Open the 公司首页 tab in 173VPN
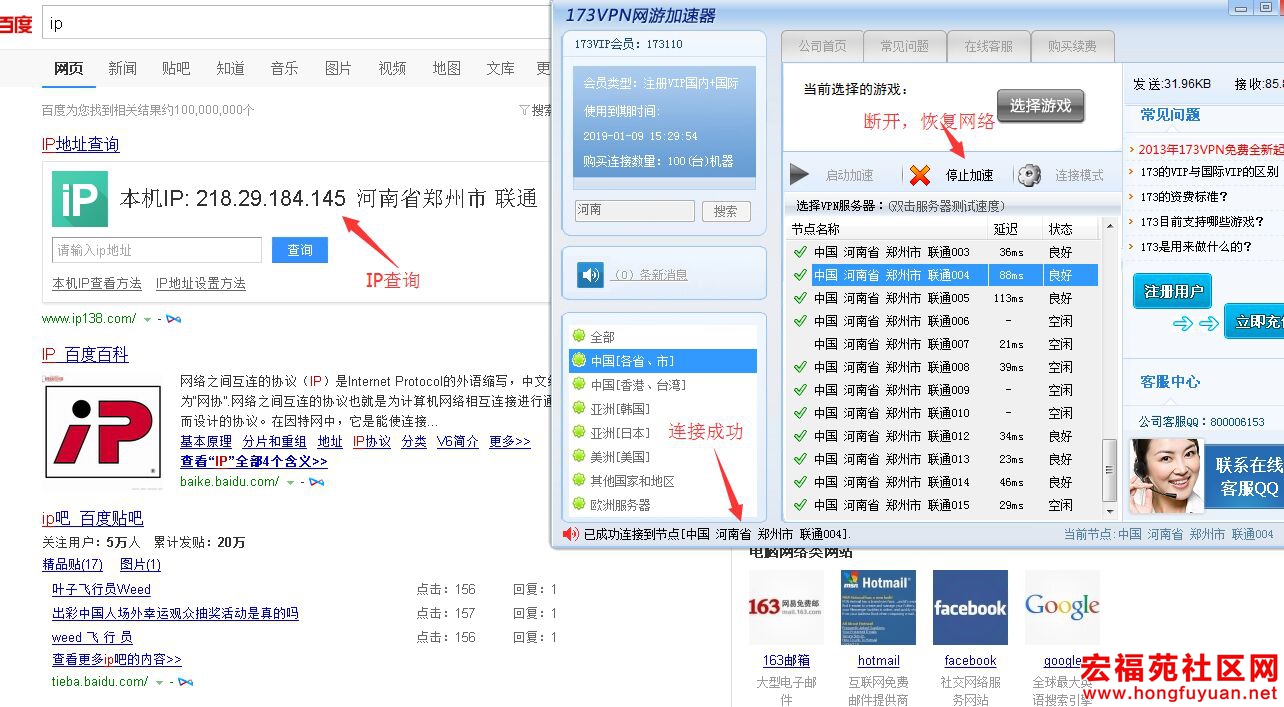This screenshot has width=1284, height=707. point(822,46)
